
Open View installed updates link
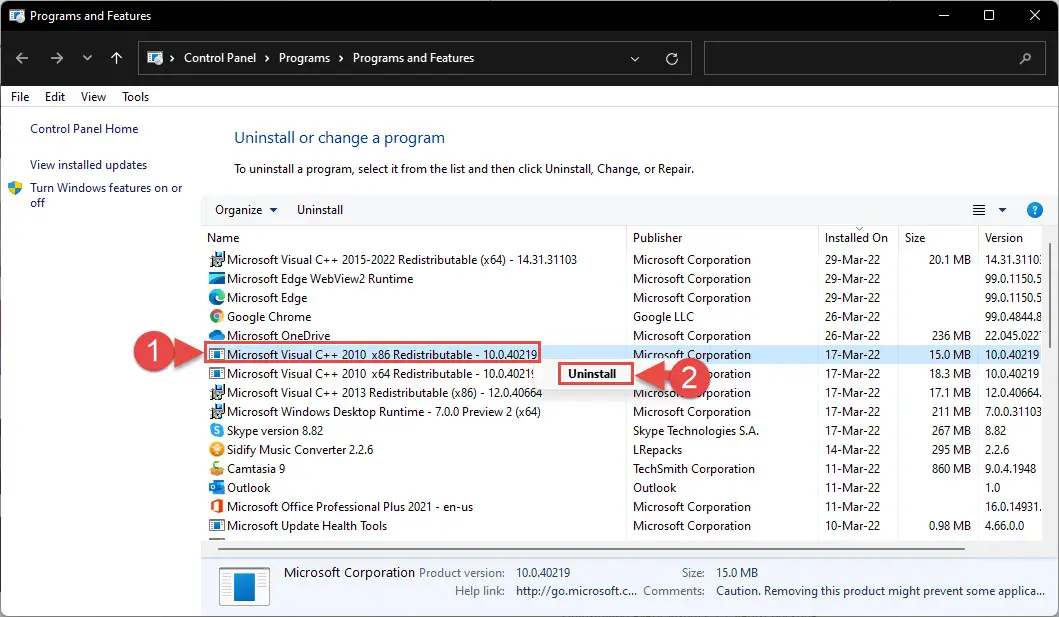88,165
